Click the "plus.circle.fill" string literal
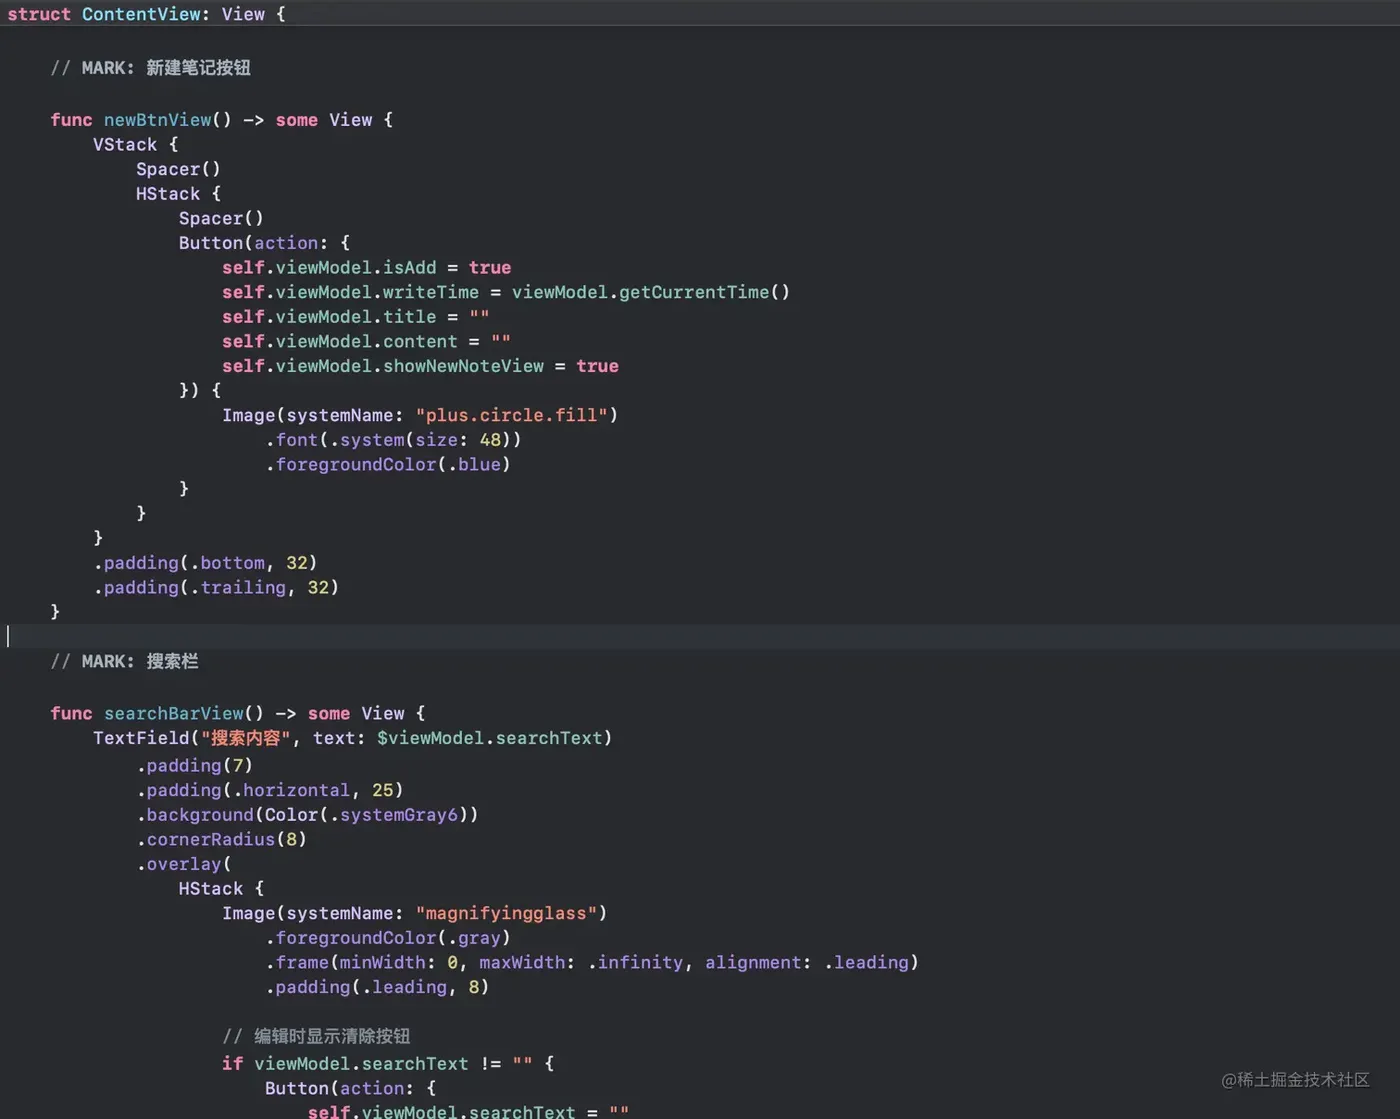 (x=512, y=415)
